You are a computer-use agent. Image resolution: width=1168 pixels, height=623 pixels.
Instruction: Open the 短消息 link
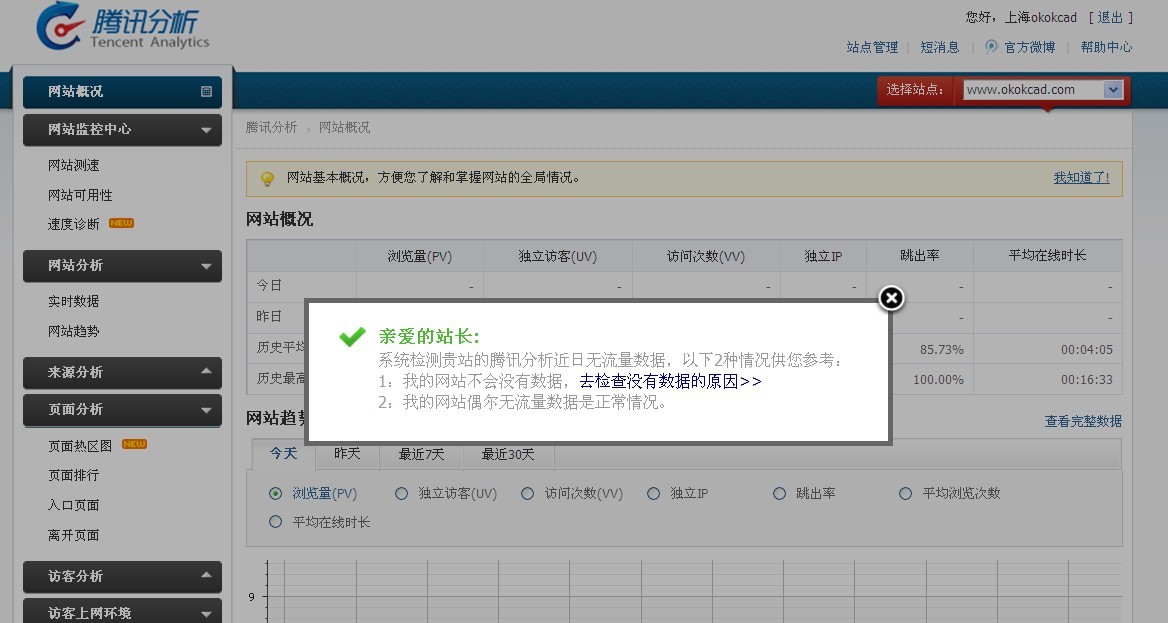(x=940, y=47)
